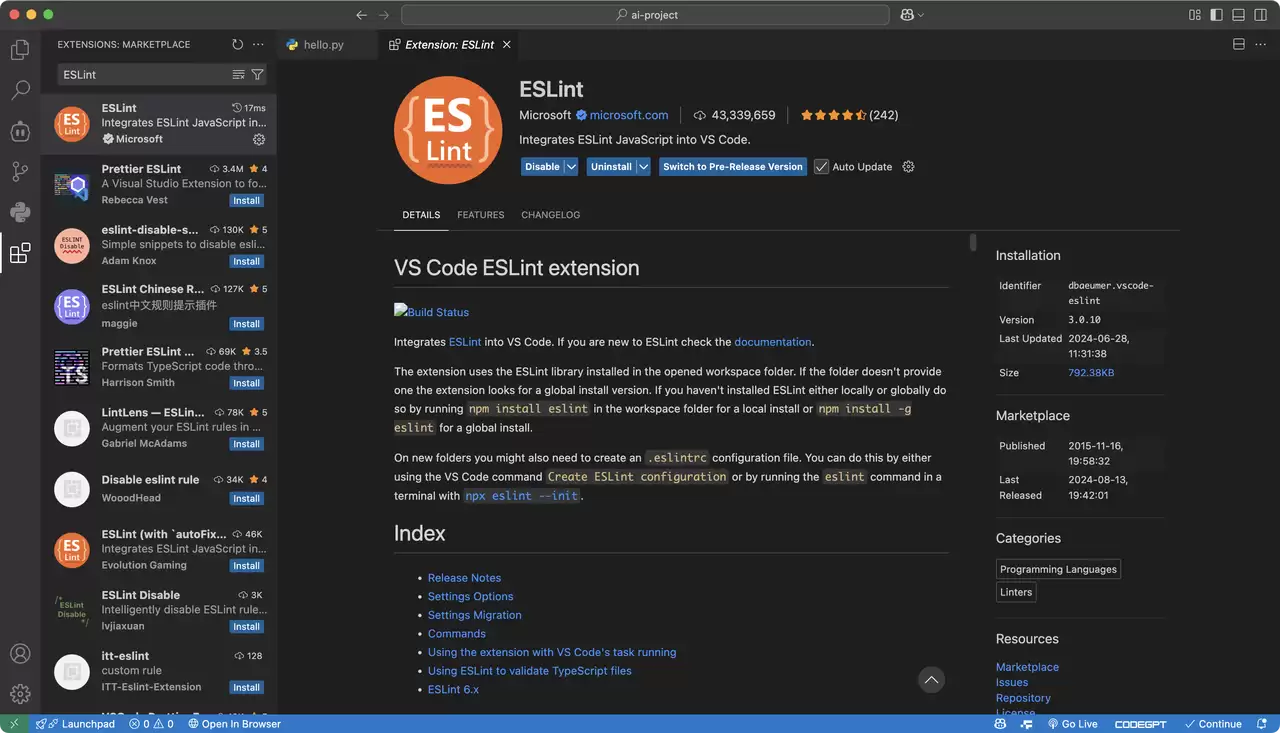Expand the Disable button dropdown arrow
The width and height of the screenshot is (1280, 733).
[x=572, y=167]
